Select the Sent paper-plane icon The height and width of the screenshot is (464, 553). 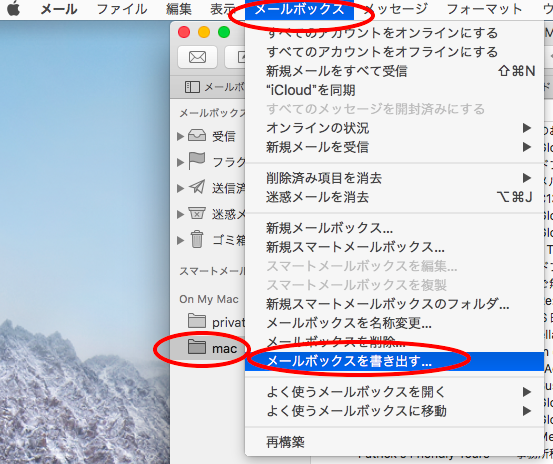197,187
